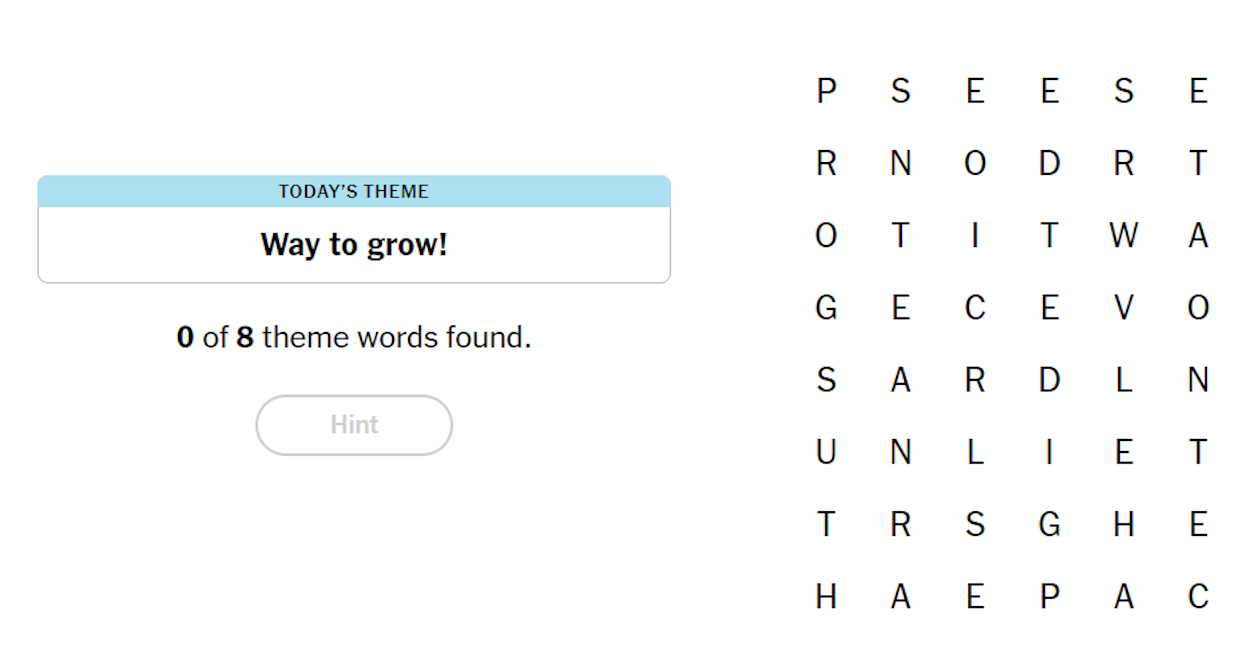Select the letter P in the grid's top-left corner
This screenshot has width=1250, height=666.
point(825,91)
